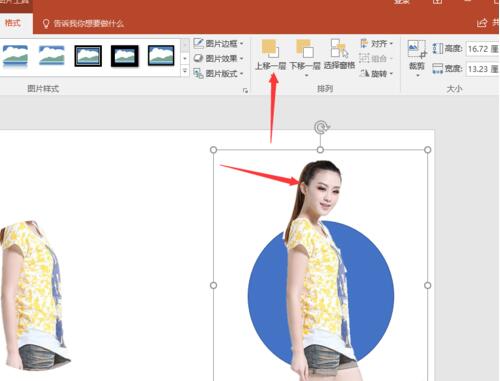
Task: Open the 格式 ribbon tab
Action: click(13, 23)
